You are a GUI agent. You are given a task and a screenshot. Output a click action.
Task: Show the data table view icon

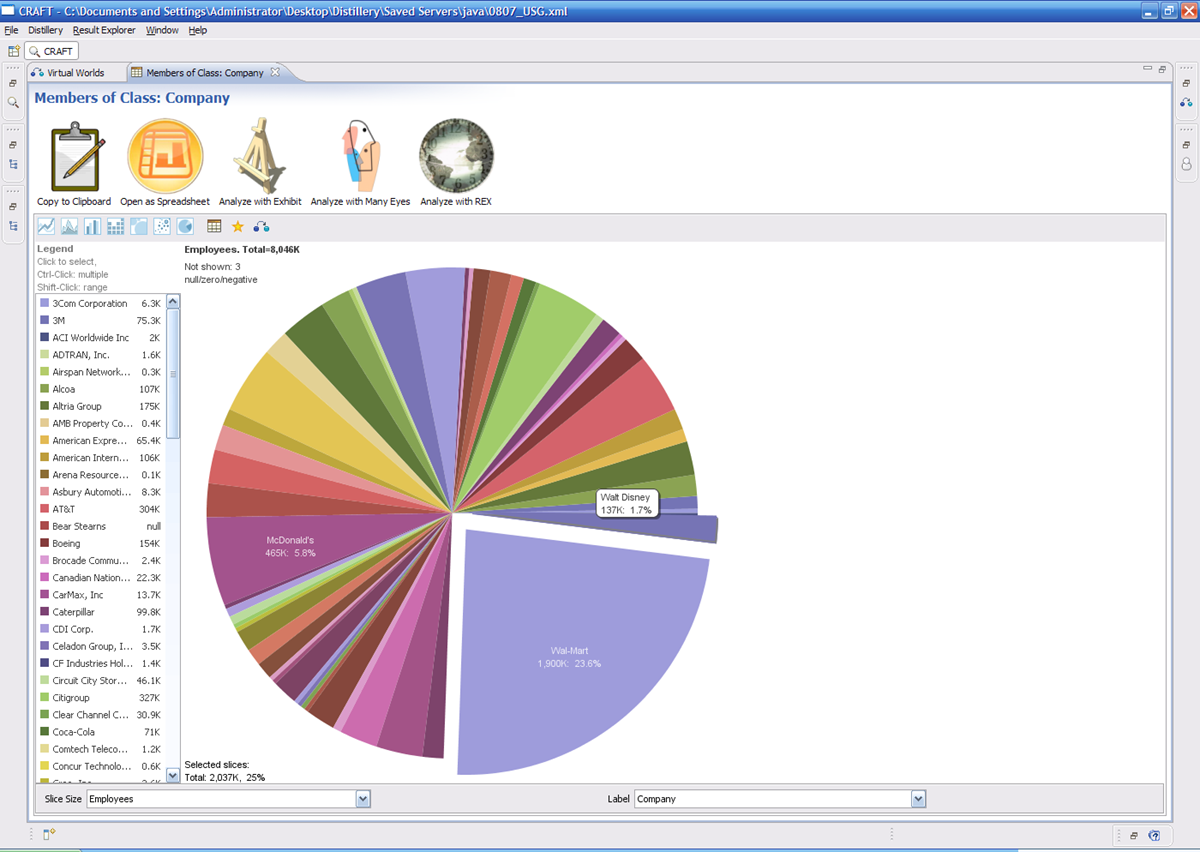tap(214, 227)
